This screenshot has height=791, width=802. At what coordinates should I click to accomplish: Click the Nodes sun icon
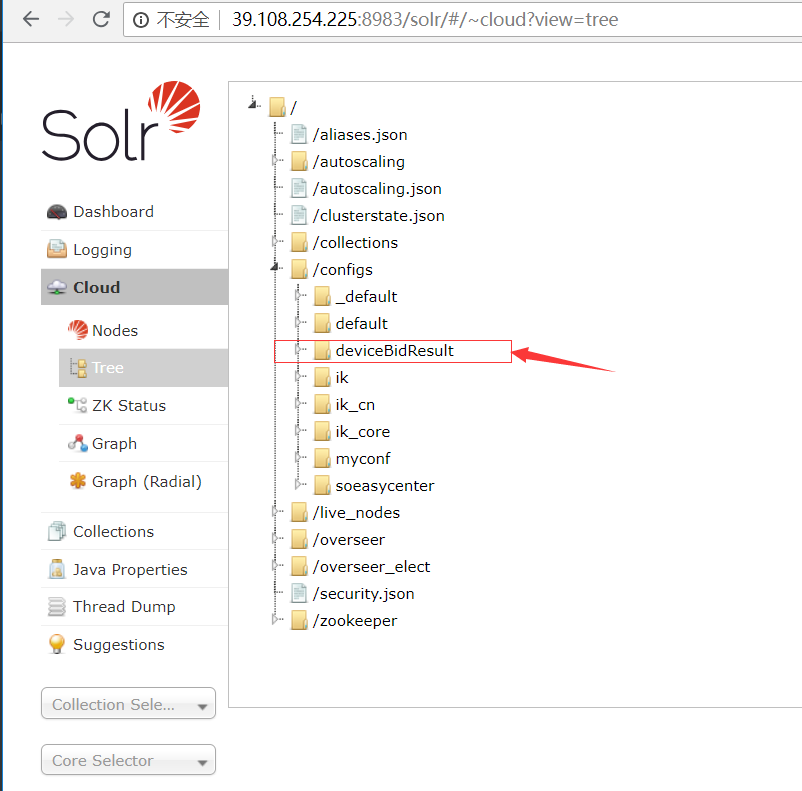click(x=78, y=330)
